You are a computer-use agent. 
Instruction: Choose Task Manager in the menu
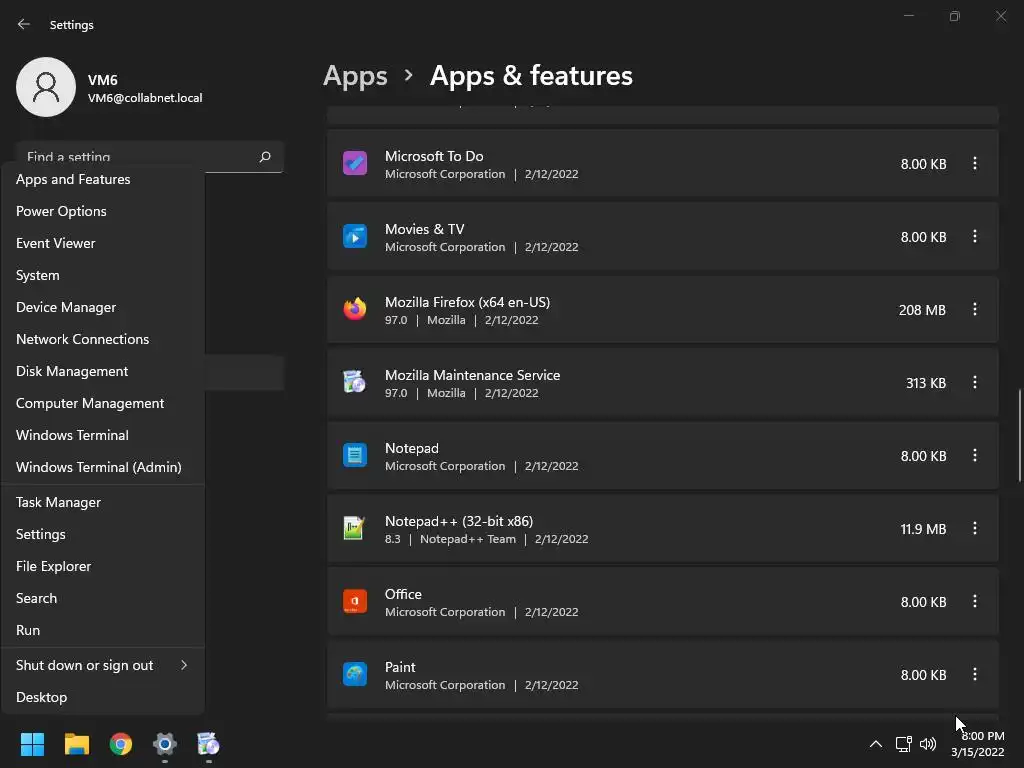[x=58, y=502]
